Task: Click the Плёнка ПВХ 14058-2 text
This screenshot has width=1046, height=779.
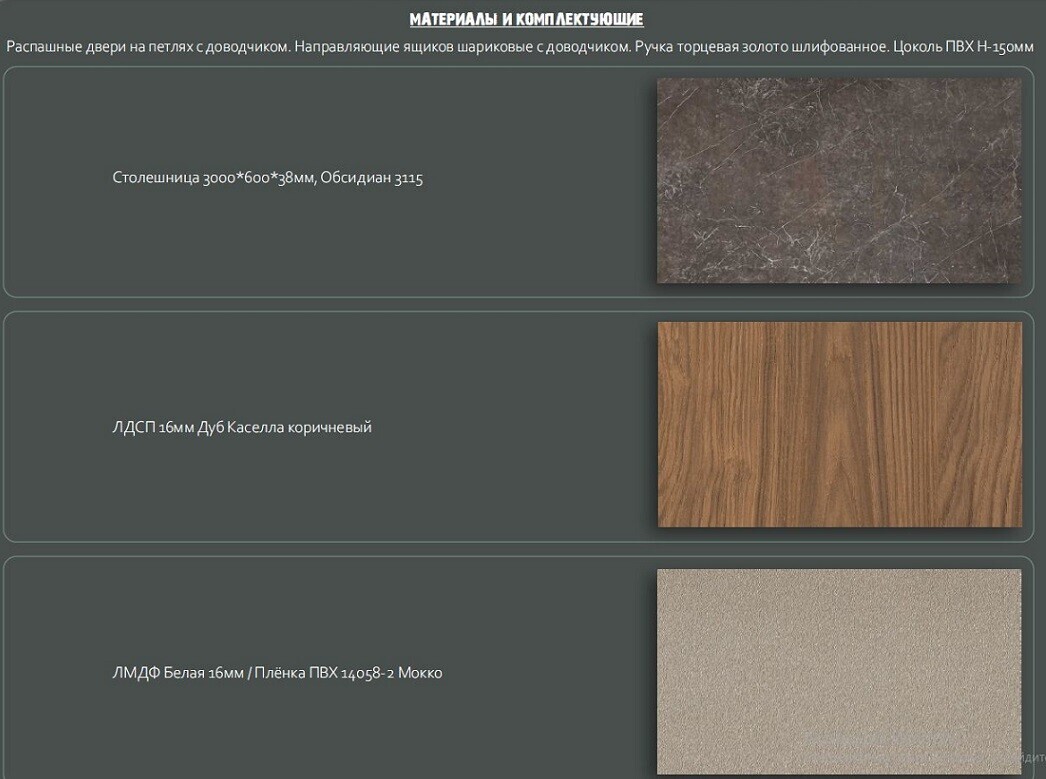Action: coord(323,673)
